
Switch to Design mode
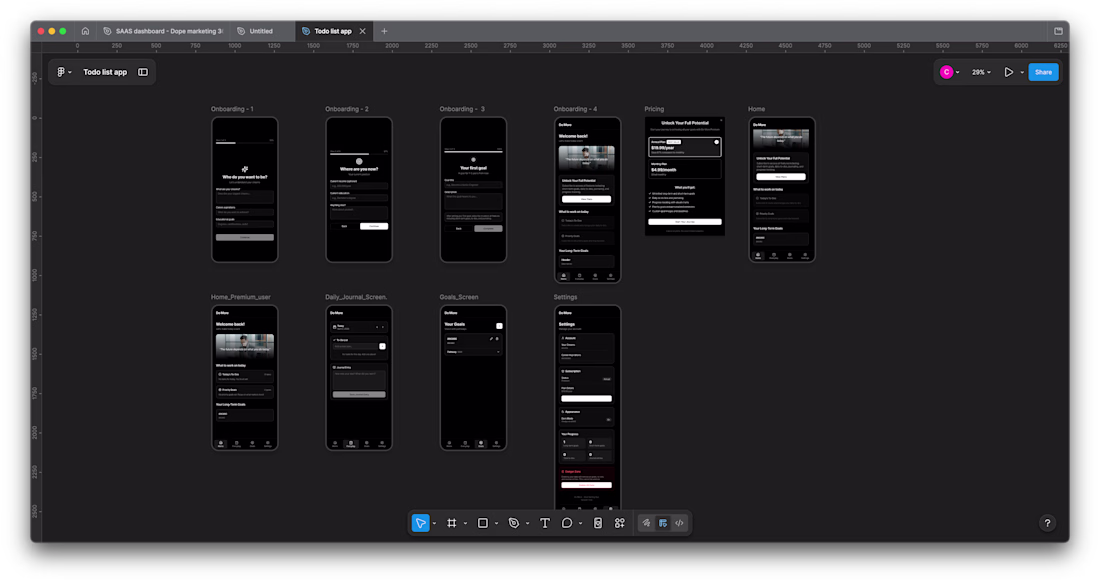(x=663, y=523)
